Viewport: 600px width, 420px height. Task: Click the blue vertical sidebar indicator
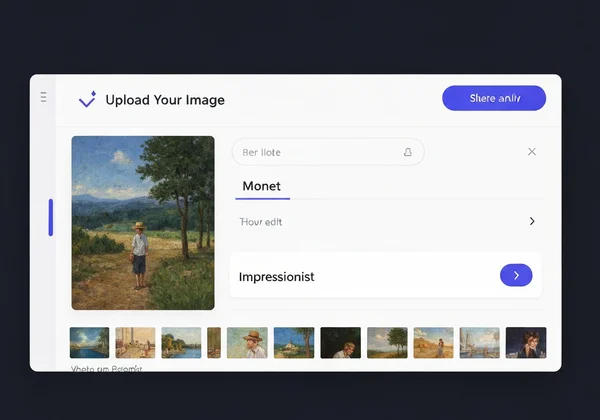[51, 217]
